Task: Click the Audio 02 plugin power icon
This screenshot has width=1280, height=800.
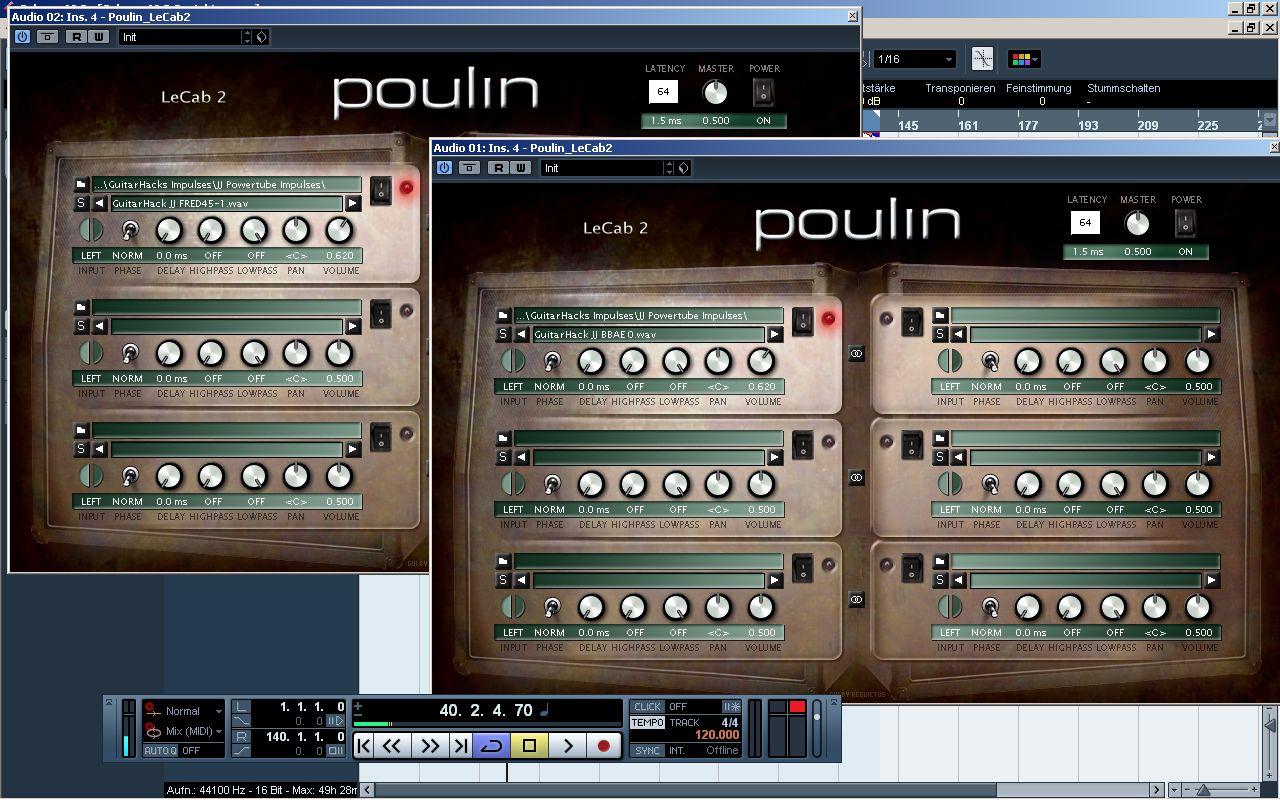Action: coord(22,37)
